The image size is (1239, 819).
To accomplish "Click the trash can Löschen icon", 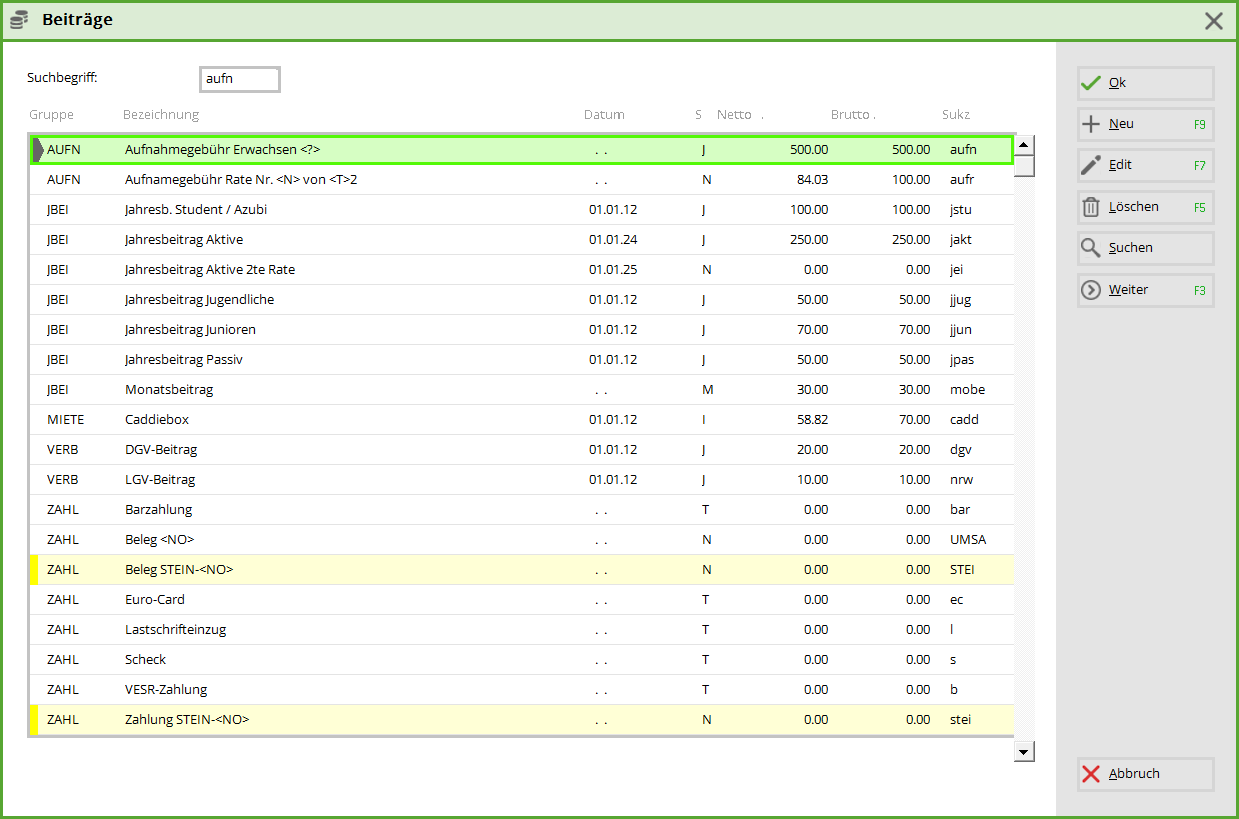I will pyautogui.click(x=1091, y=208).
